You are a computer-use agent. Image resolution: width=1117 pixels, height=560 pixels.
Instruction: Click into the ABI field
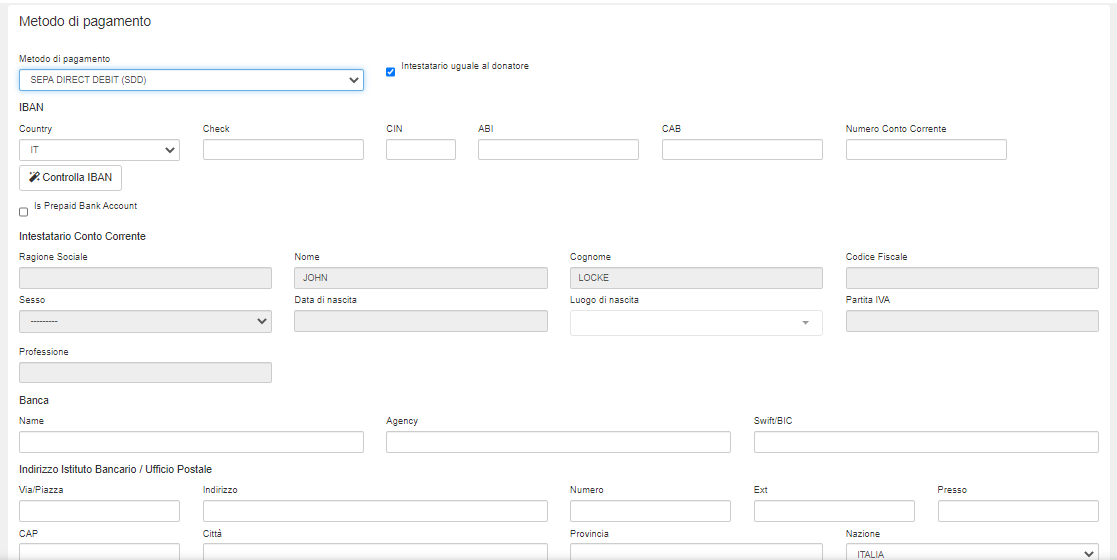[558, 150]
